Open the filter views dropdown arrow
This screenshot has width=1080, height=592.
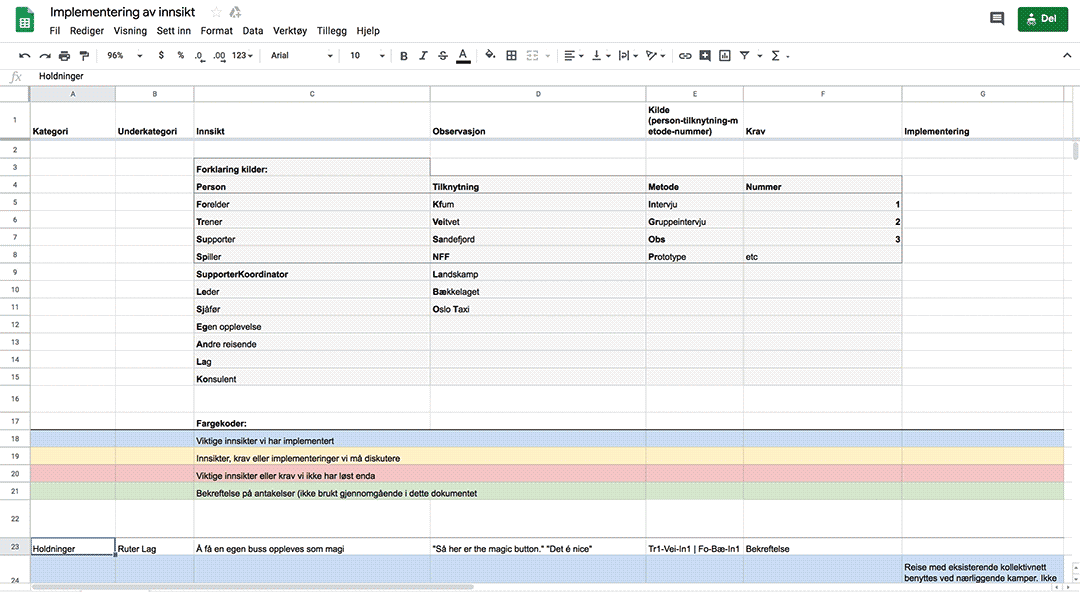click(x=760, y=56)
